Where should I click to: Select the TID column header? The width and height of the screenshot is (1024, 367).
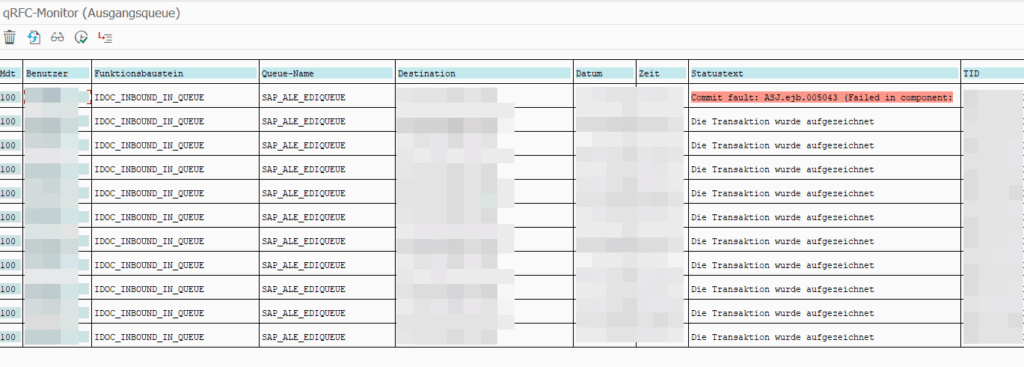(993, 74)
